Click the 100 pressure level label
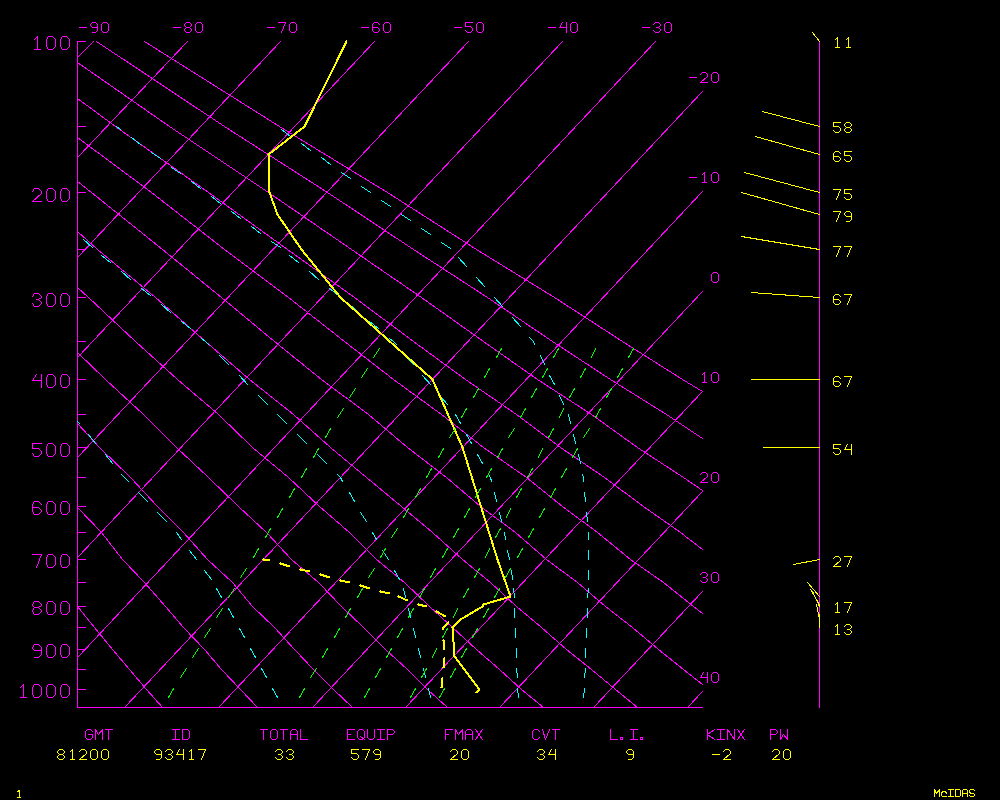Screen dimensions: 1000x800 click(x=52, y=43)
